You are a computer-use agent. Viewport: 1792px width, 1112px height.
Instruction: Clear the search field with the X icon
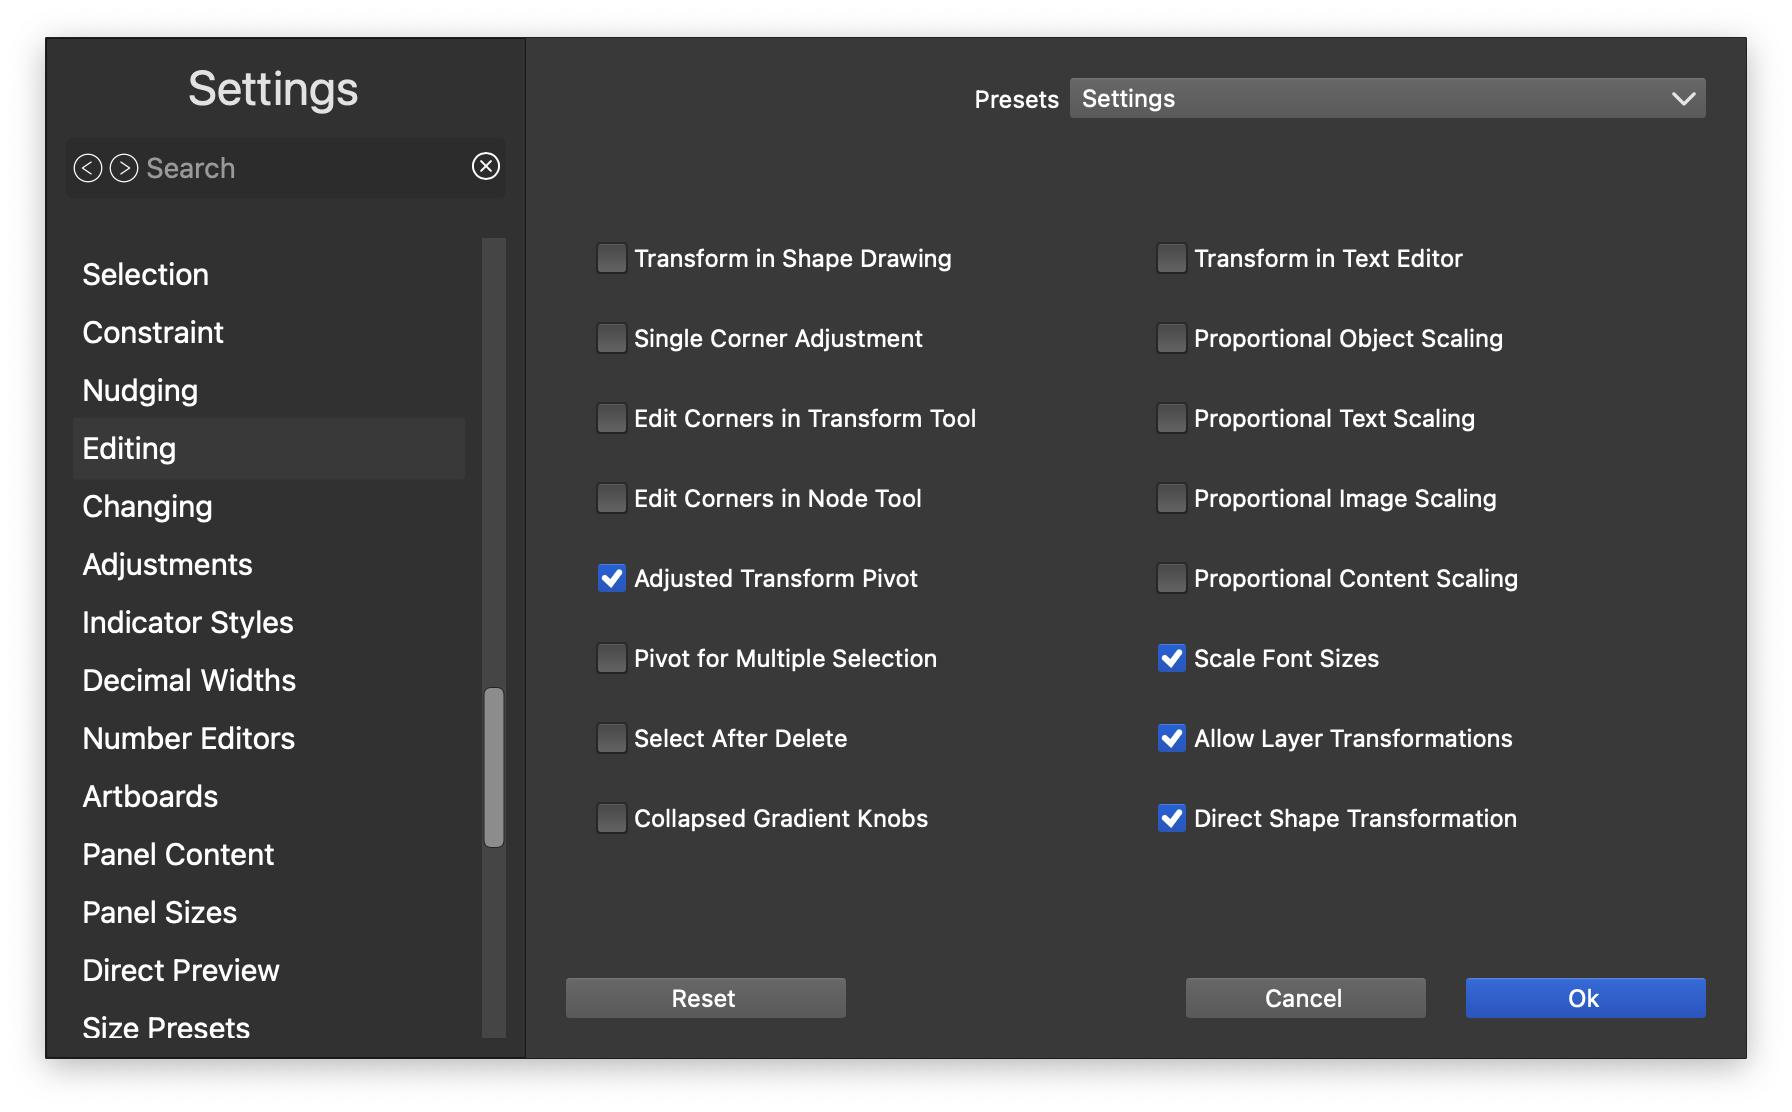(x=486, y=166)
